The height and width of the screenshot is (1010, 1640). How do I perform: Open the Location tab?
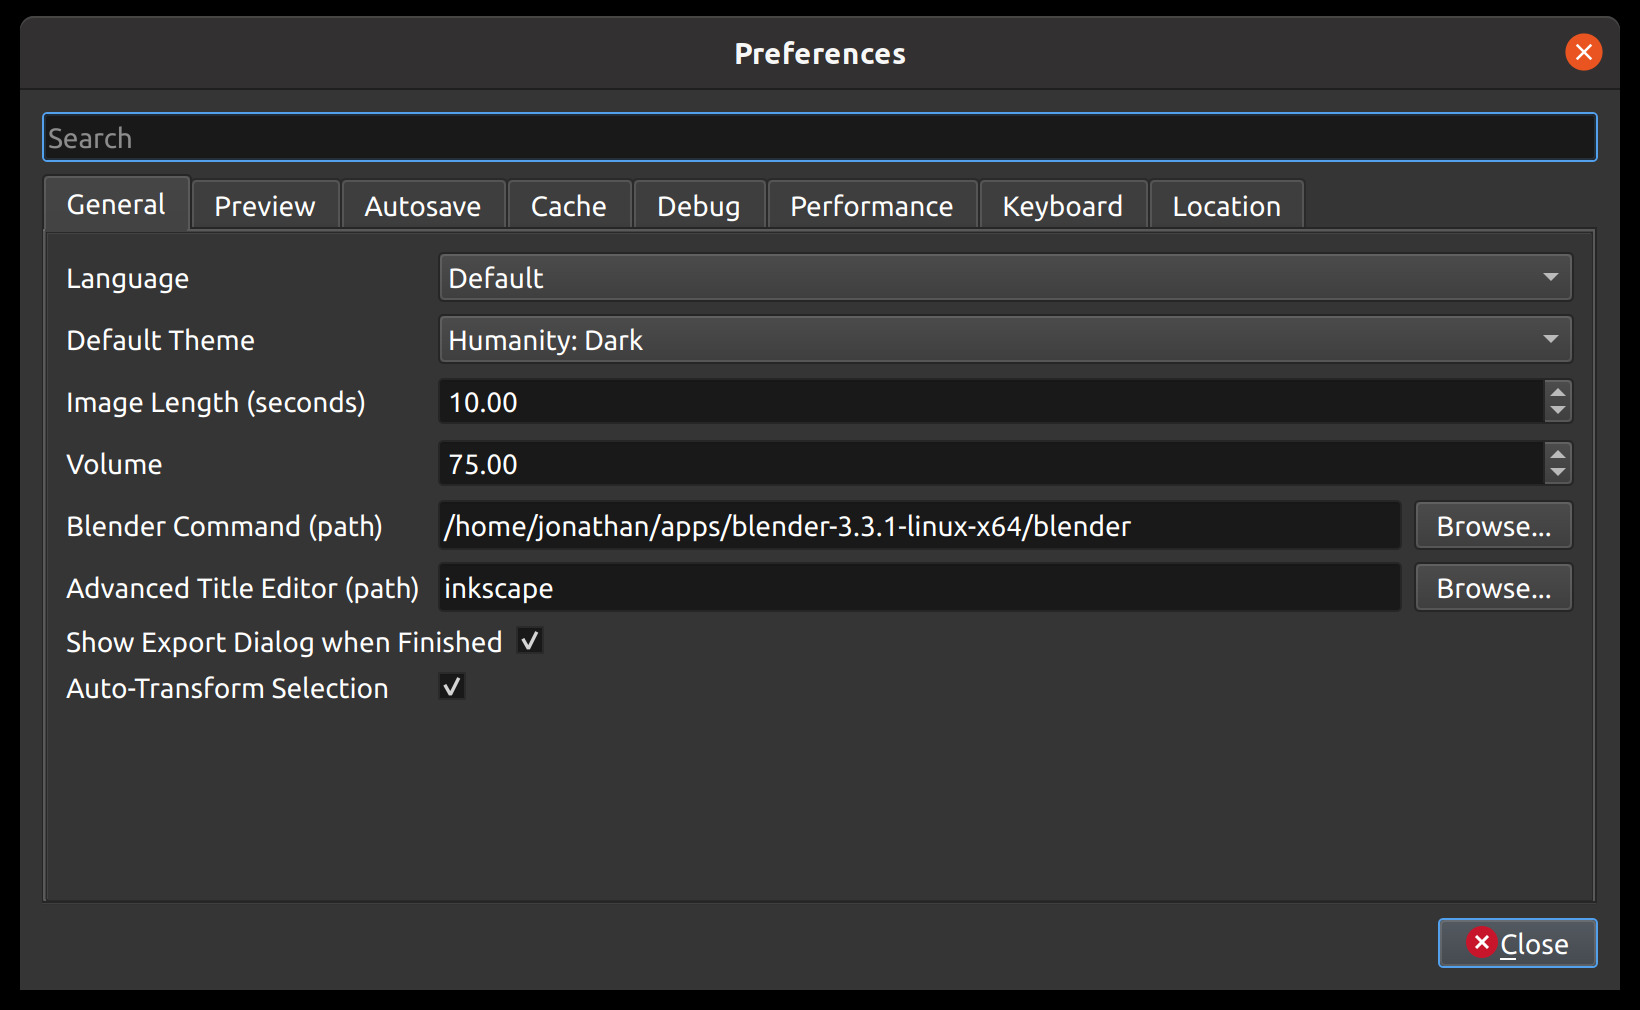tap(1226, 206)
